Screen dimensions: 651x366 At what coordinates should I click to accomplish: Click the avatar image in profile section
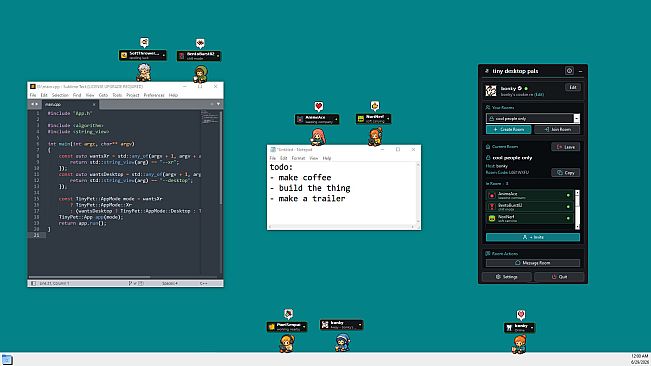point(491,90)
